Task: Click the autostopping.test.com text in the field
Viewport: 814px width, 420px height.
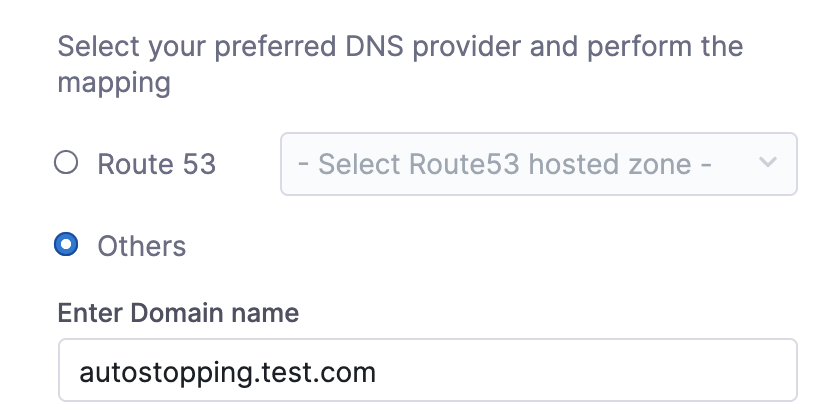Action: (x=227, y=373)
